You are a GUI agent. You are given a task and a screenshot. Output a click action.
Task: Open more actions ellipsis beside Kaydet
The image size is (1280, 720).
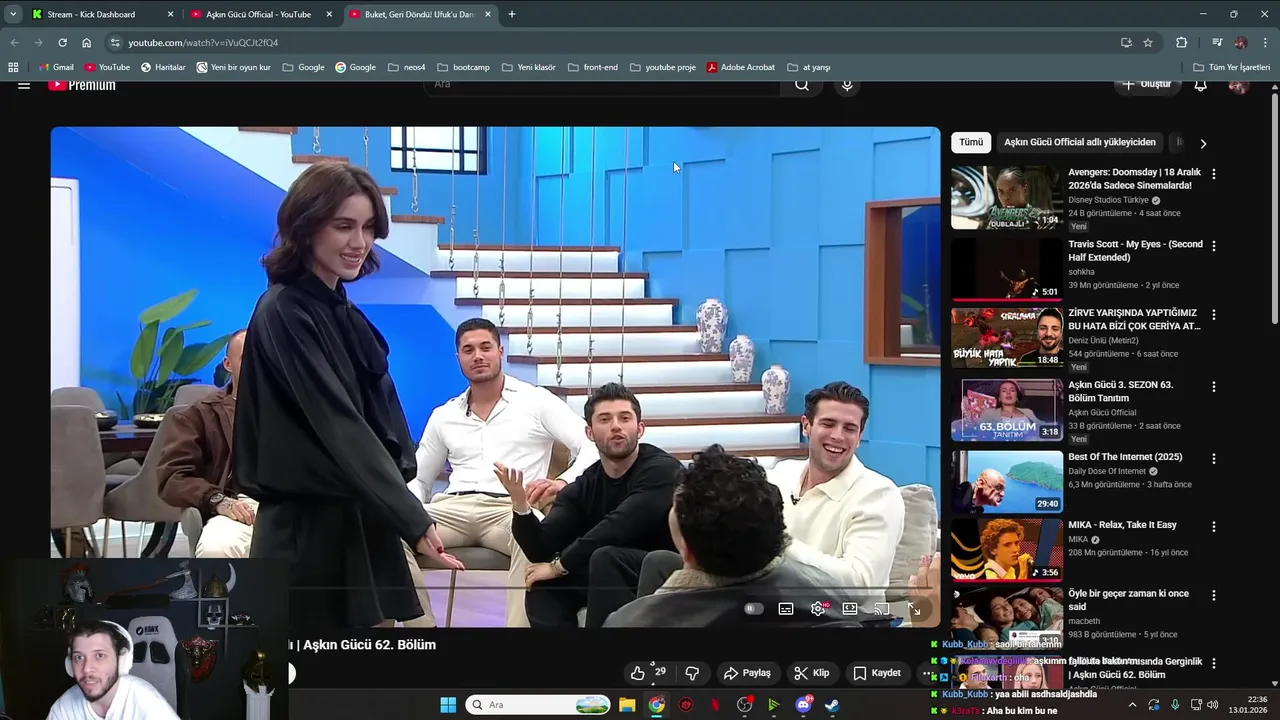tap(927, 673)
